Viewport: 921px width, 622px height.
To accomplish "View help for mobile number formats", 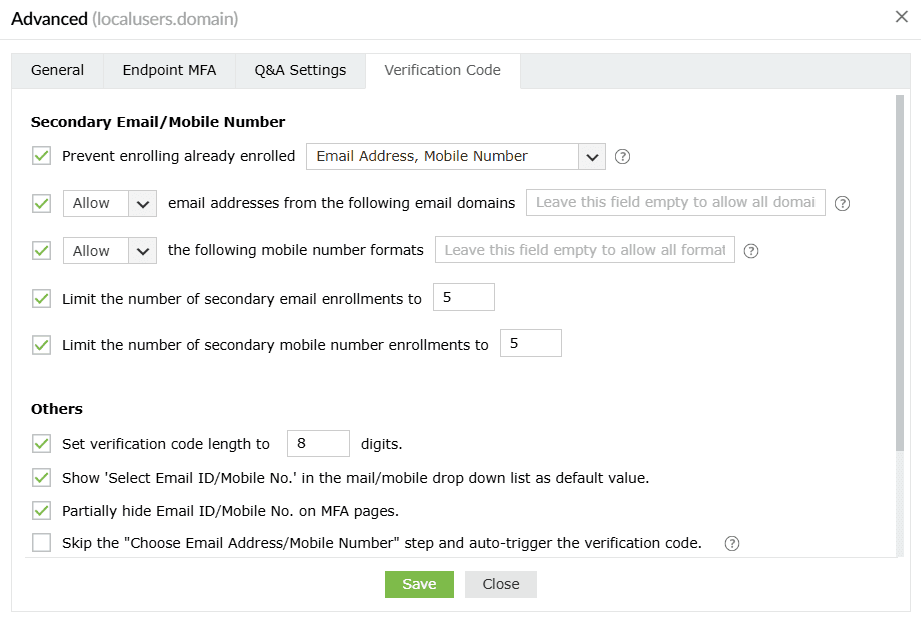I will (x=751, y=250).
